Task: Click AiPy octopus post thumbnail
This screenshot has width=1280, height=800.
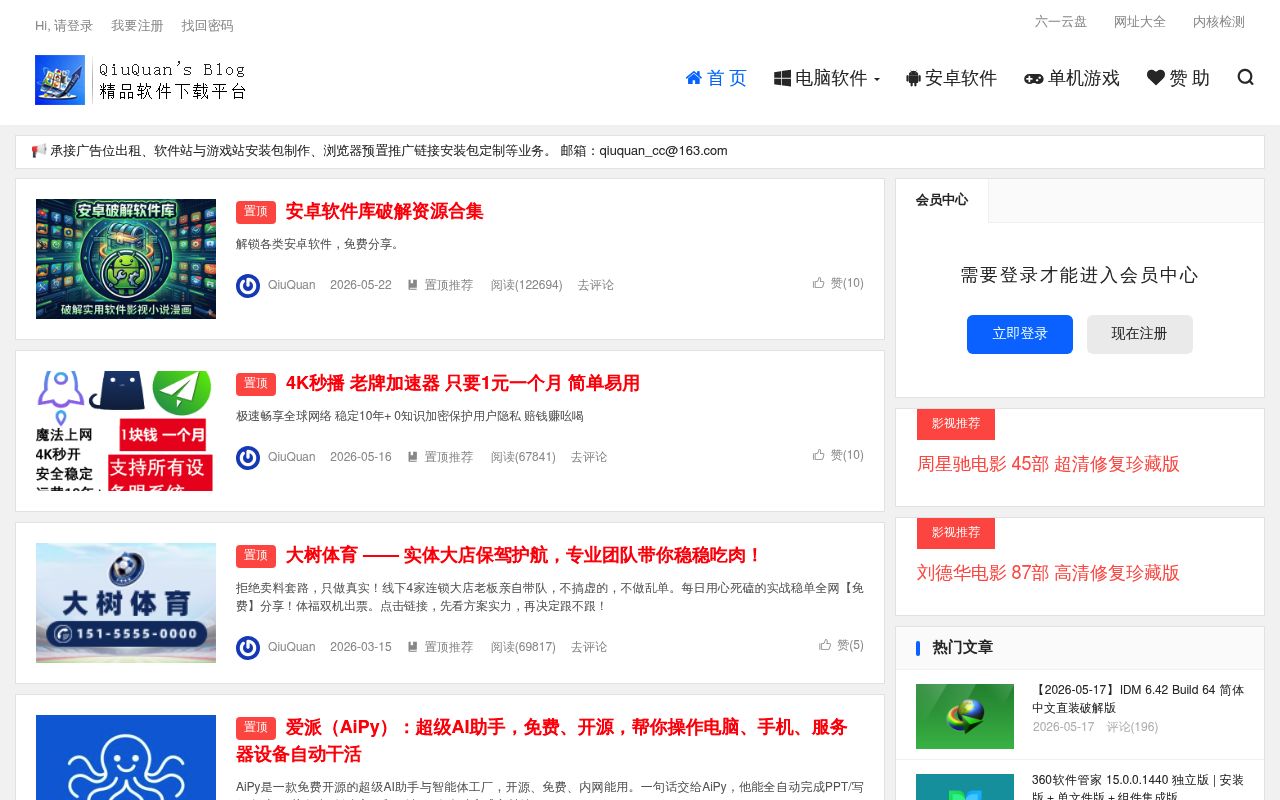Action: [126, 757]
